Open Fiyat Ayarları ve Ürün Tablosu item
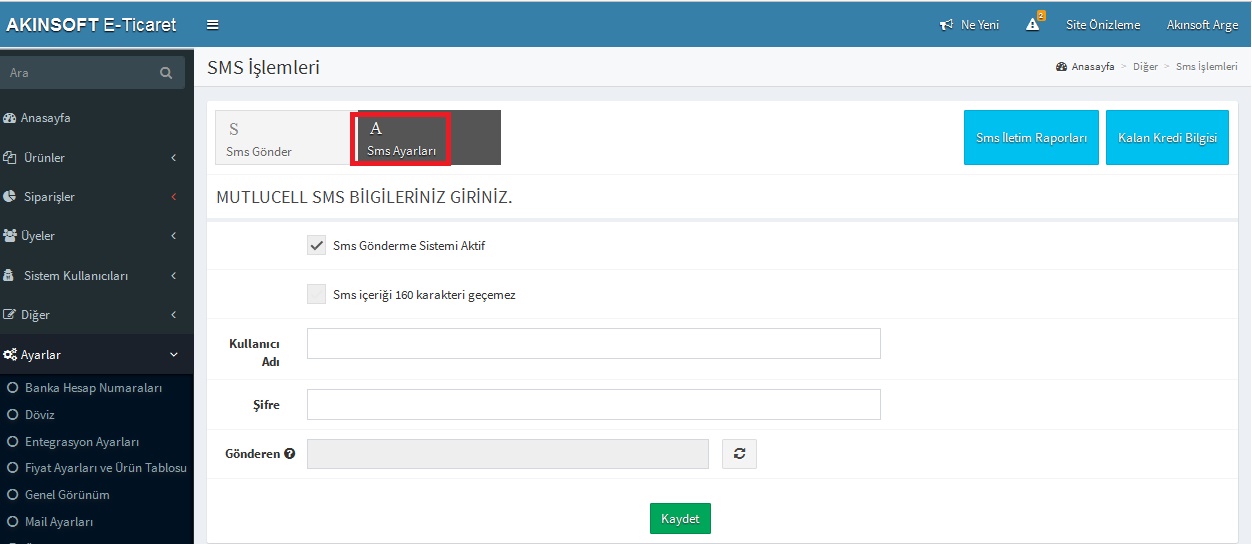 point(106,468)
